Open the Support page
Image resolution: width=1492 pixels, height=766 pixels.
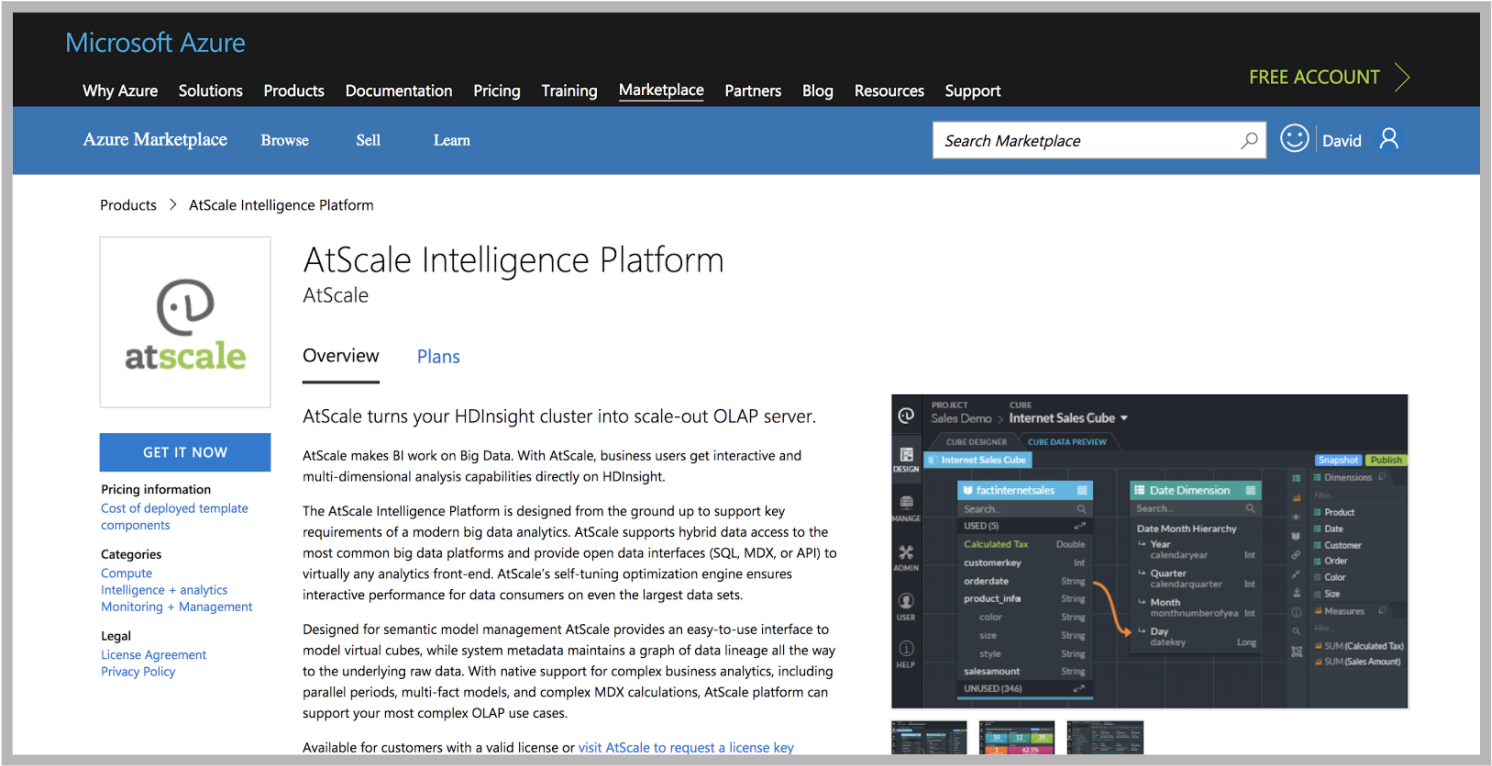[x=973, y=91]
